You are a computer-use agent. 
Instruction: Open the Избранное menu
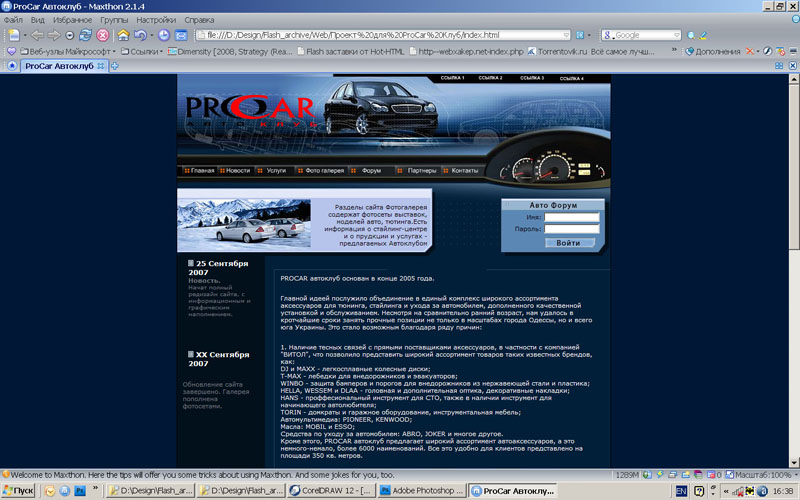point(72,20)
